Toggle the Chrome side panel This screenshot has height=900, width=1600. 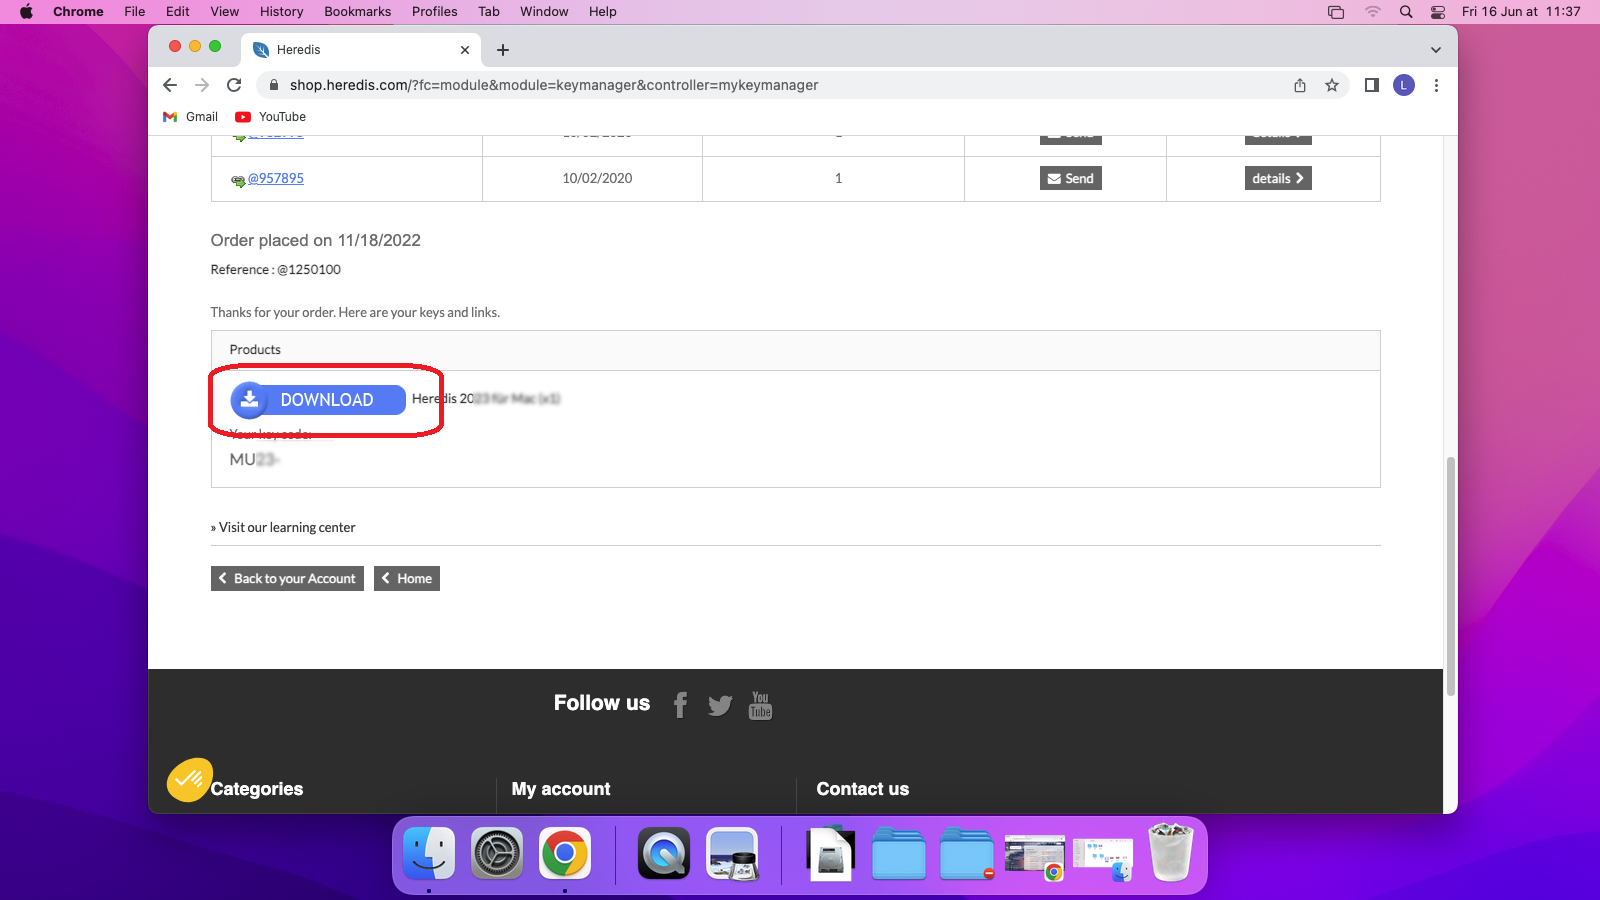pos(1372,86)
